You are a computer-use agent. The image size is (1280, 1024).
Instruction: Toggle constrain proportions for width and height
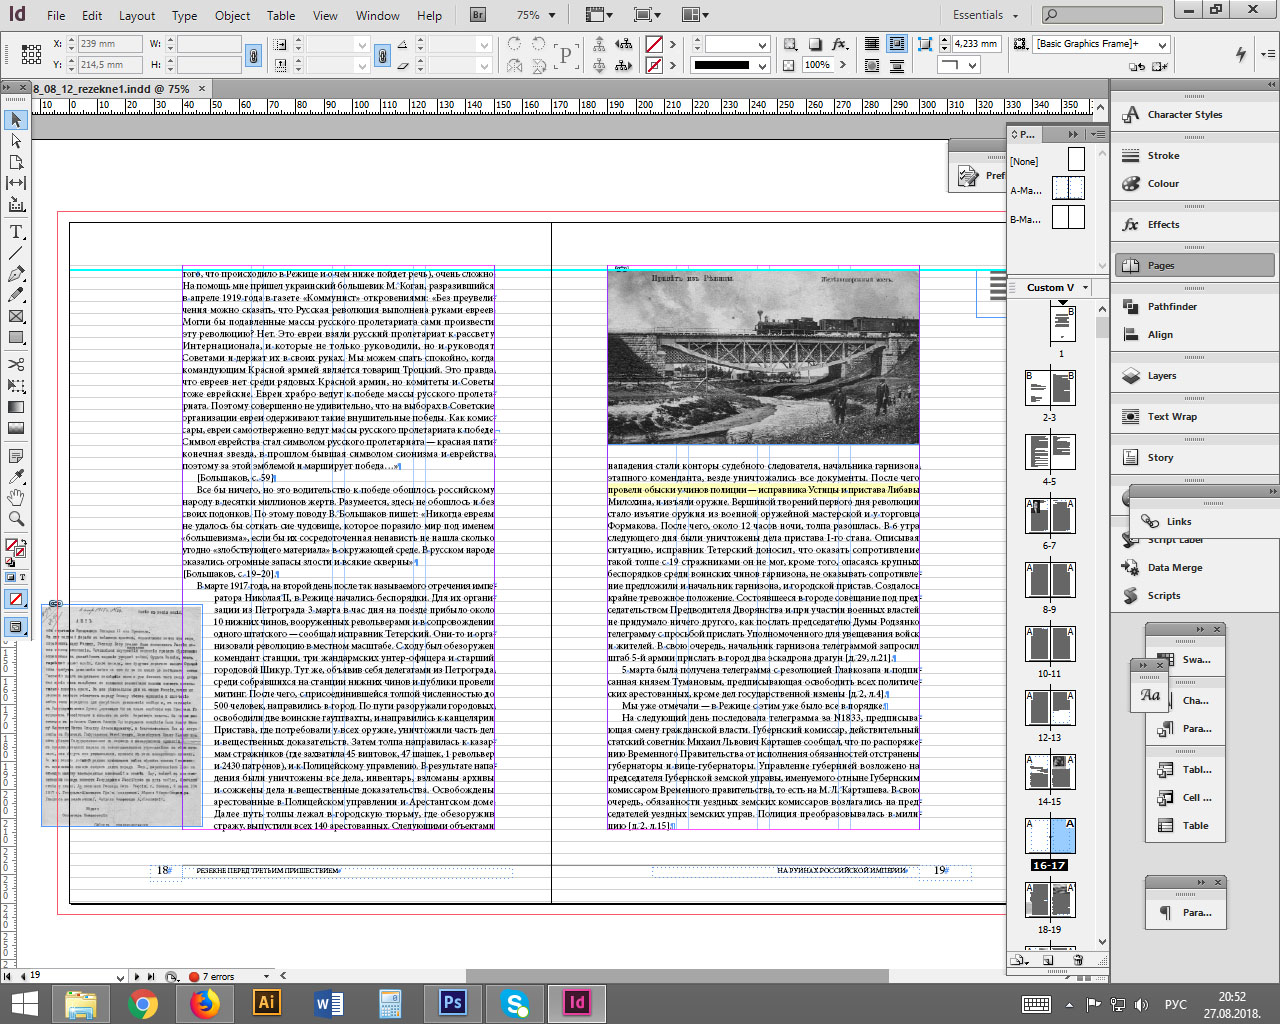pyautogui.click(x=254, y=56)
